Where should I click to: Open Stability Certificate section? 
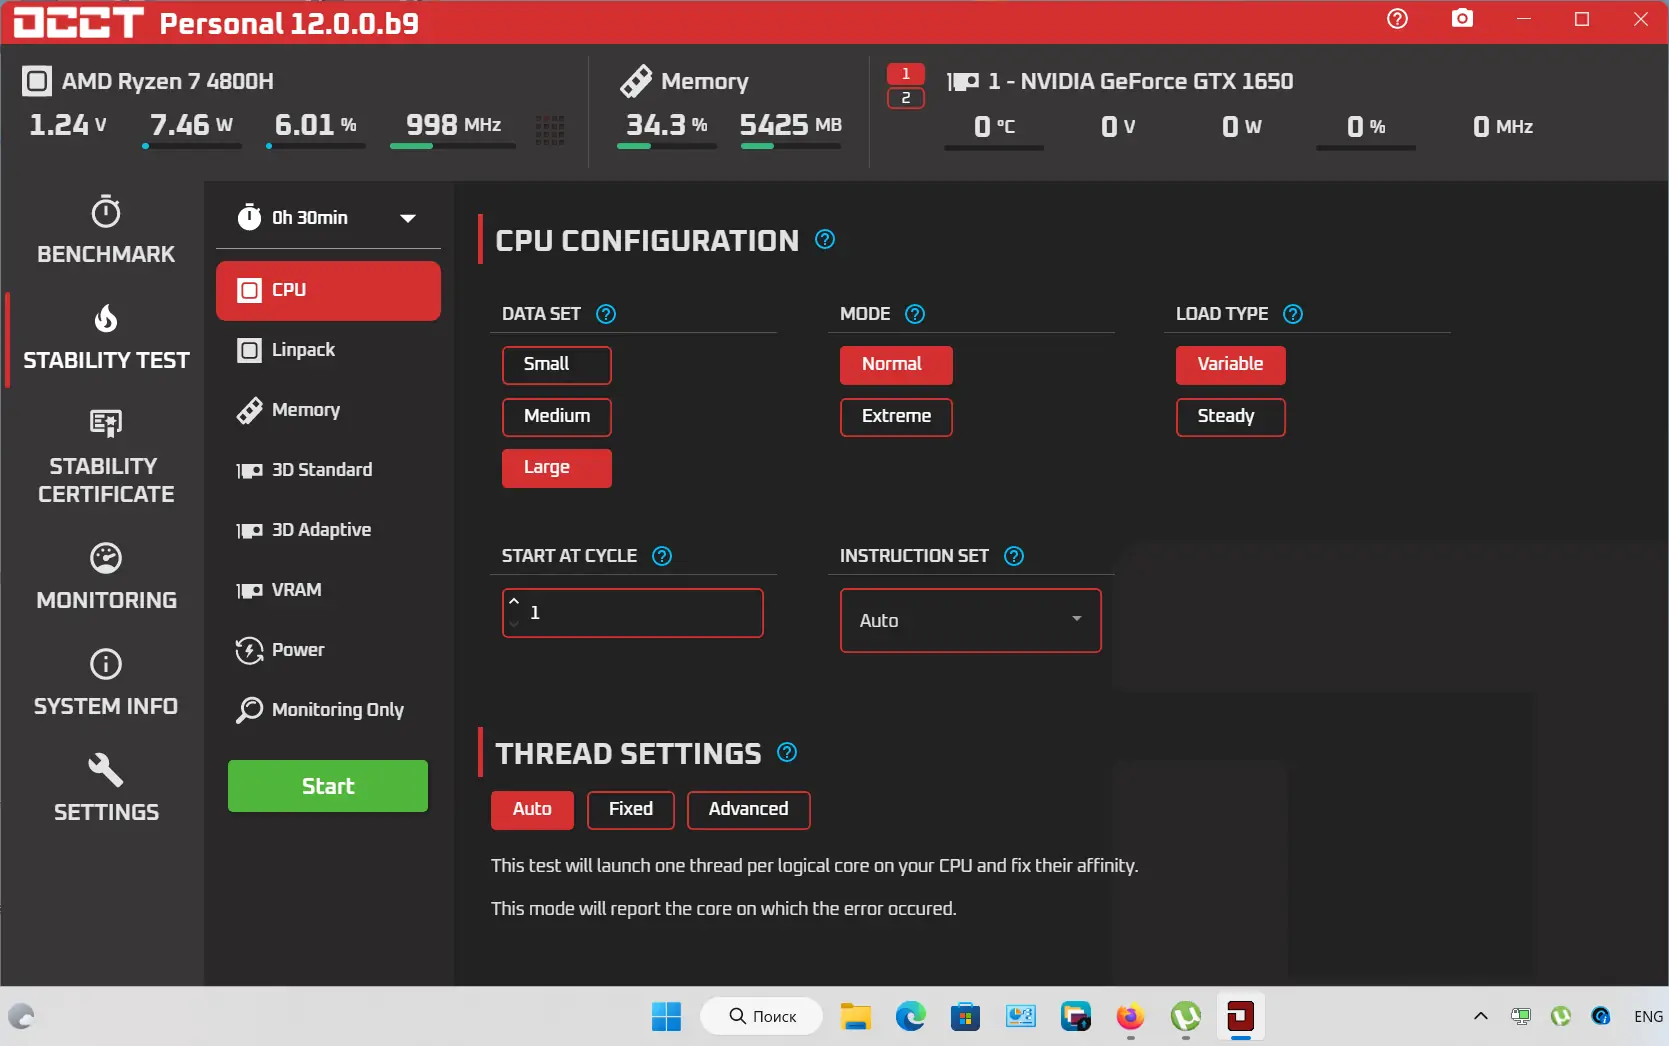click(x=106, y=458)
